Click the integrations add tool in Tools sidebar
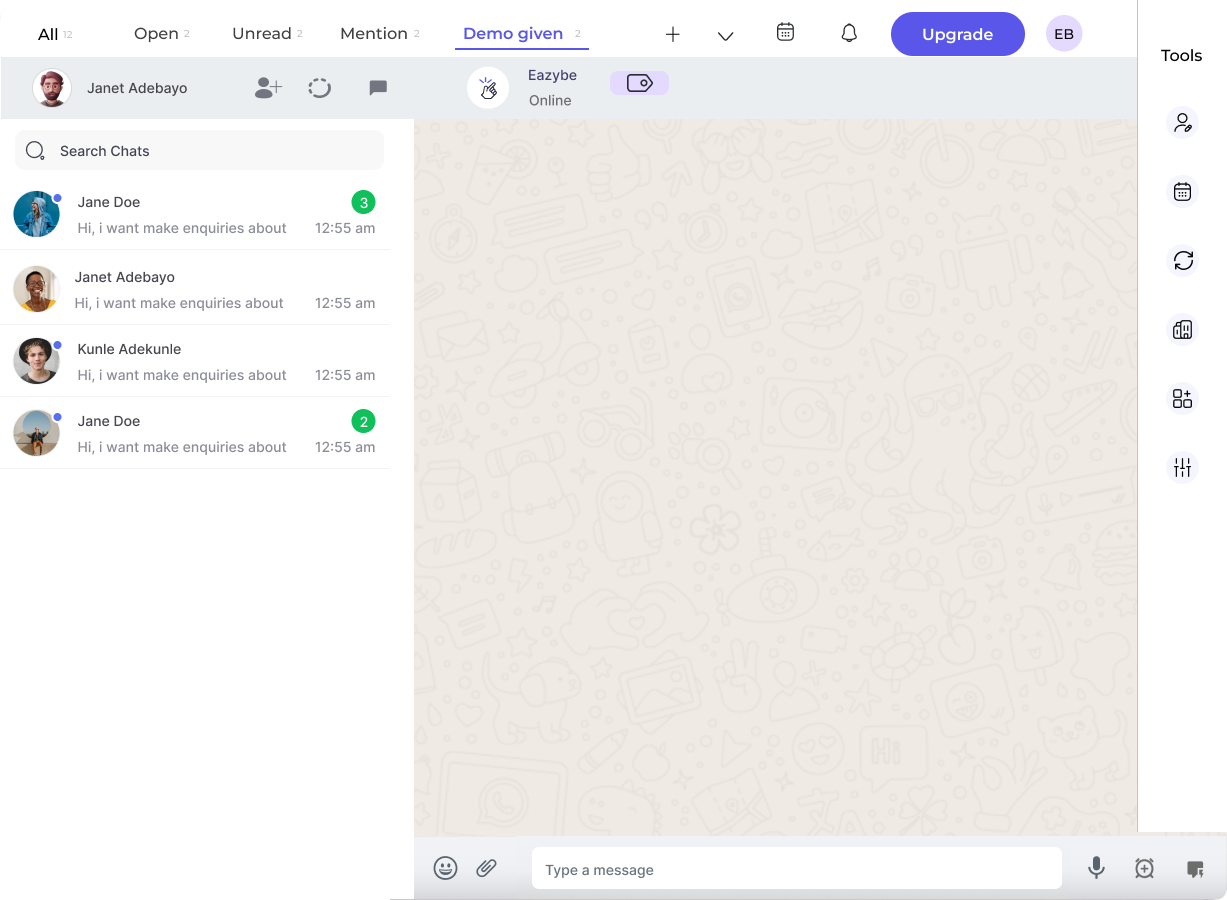Screen dimensions: 1227x900 1182,398
